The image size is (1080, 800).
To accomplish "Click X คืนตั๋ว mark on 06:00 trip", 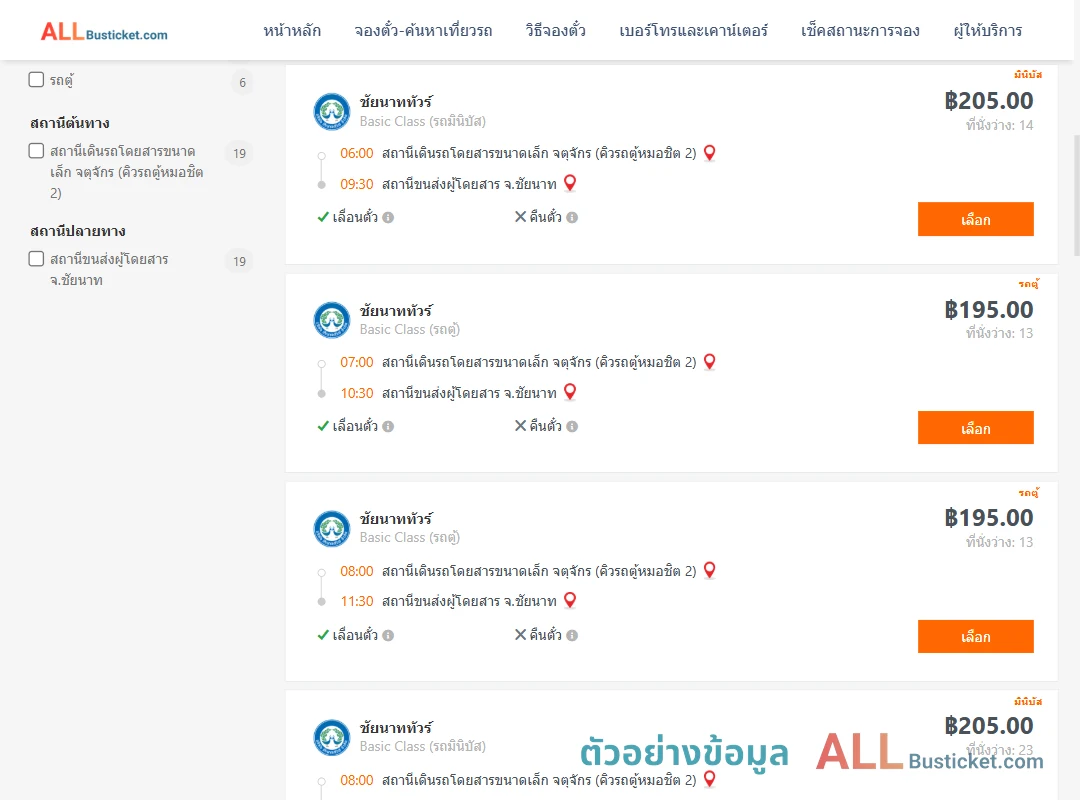I will pos(521,217).
